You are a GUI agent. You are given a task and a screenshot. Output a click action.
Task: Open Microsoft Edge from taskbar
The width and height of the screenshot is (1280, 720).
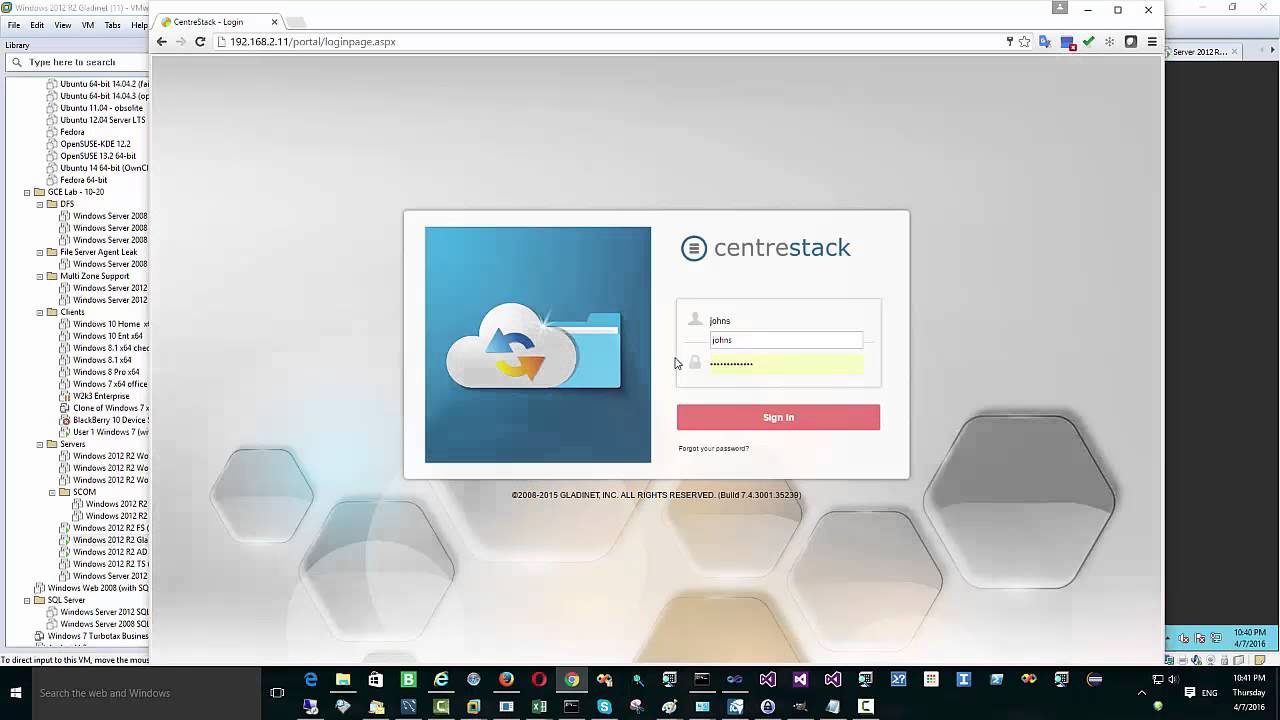(x=311, y=680)
